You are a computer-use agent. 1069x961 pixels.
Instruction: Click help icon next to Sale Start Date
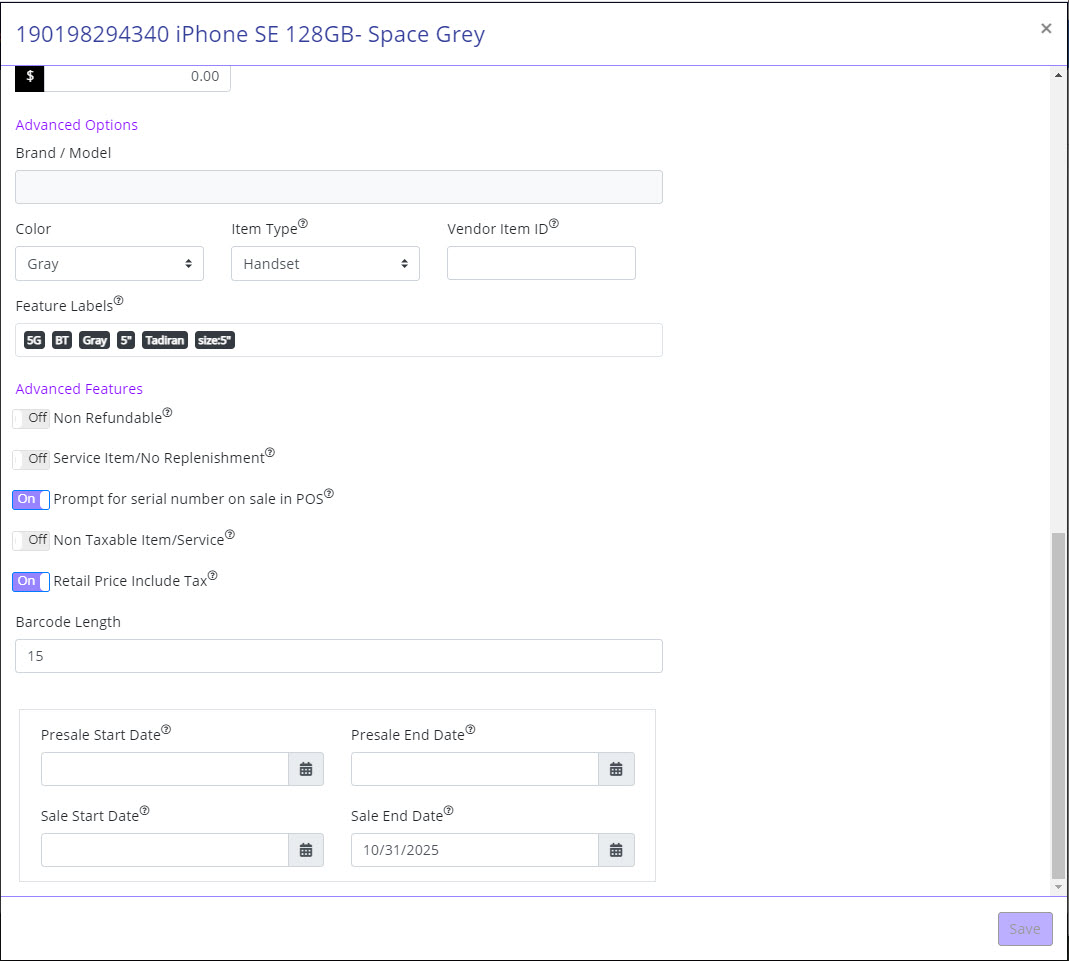coord(145,811)
